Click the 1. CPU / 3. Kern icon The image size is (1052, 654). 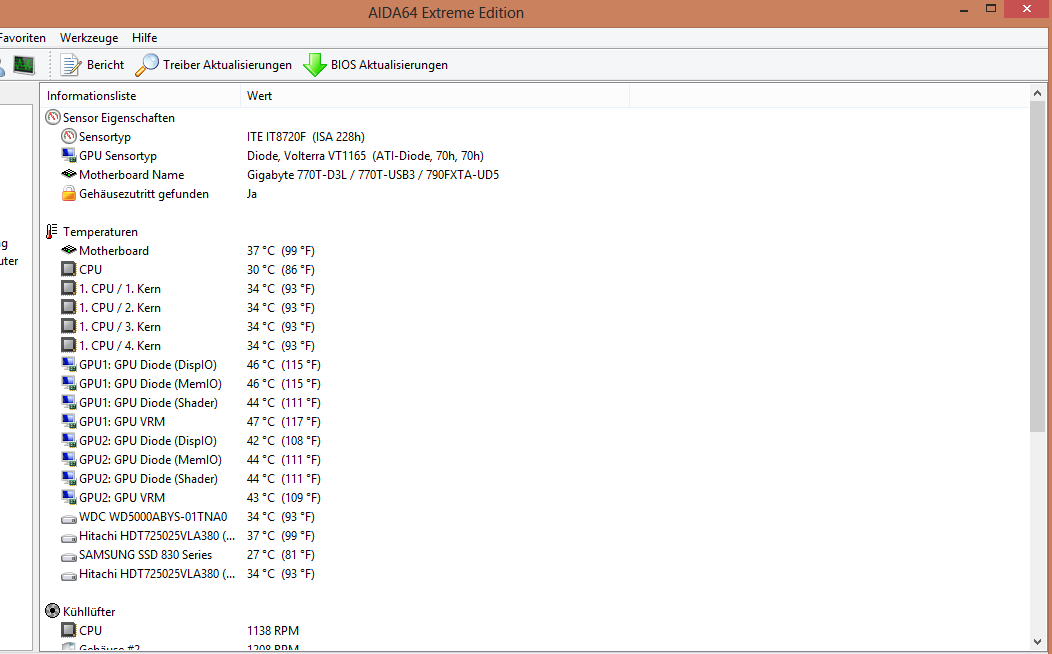point(68,326)
